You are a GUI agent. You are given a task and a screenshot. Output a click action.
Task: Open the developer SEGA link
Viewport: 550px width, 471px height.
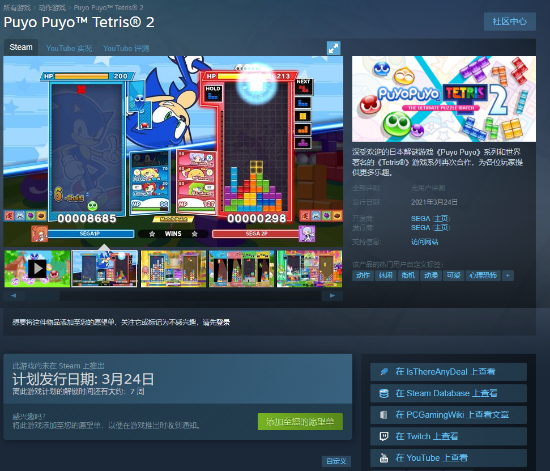tap(421, 218)
